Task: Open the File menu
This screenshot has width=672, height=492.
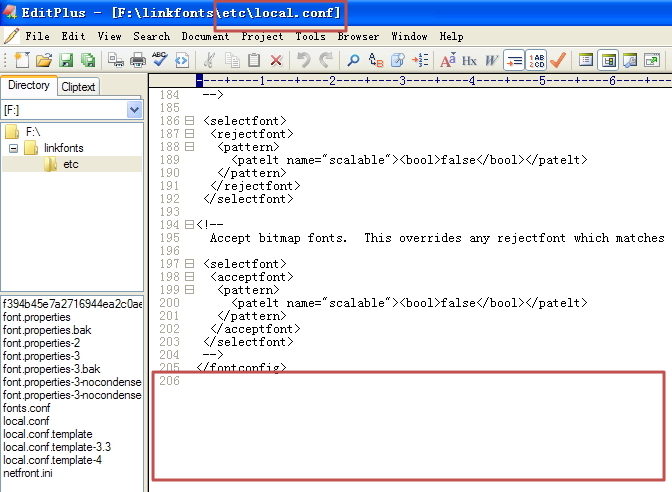Action: (x=37, y=36)
